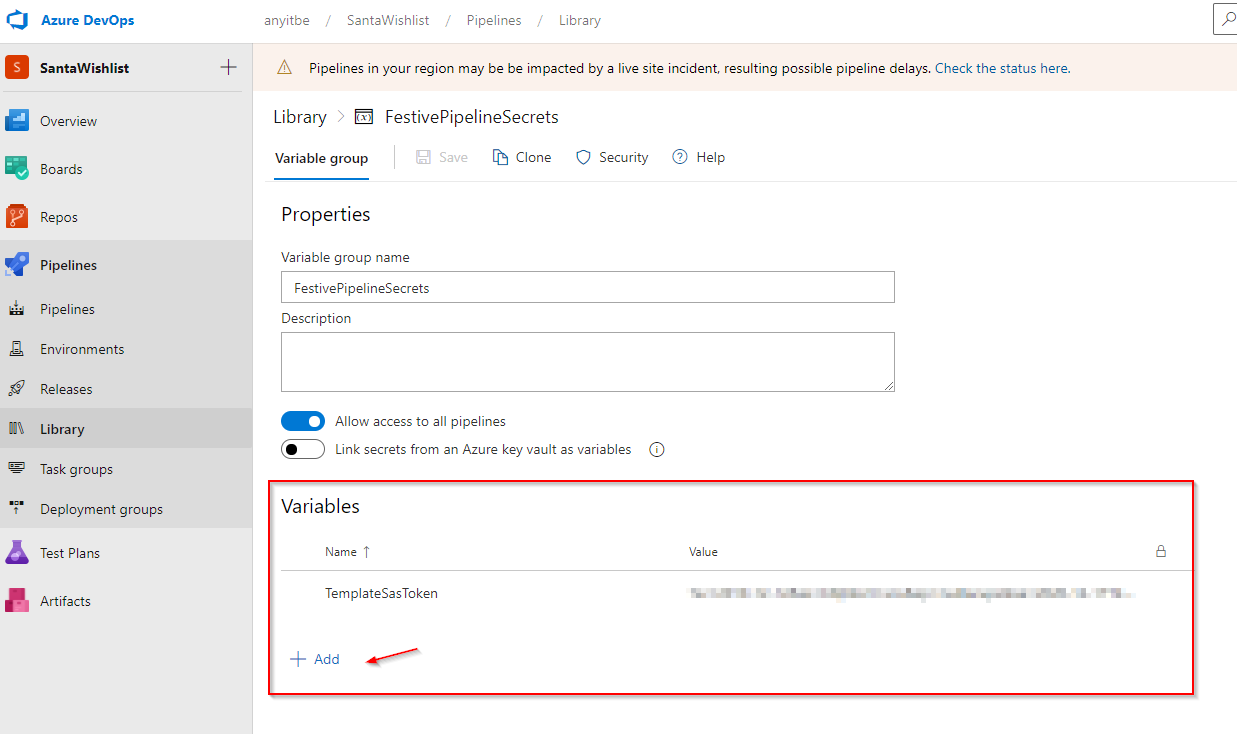Image resolution: width=1237 pixels, height=734 pixels.
Task: Click the Variable group name input field
Action: 588,287
